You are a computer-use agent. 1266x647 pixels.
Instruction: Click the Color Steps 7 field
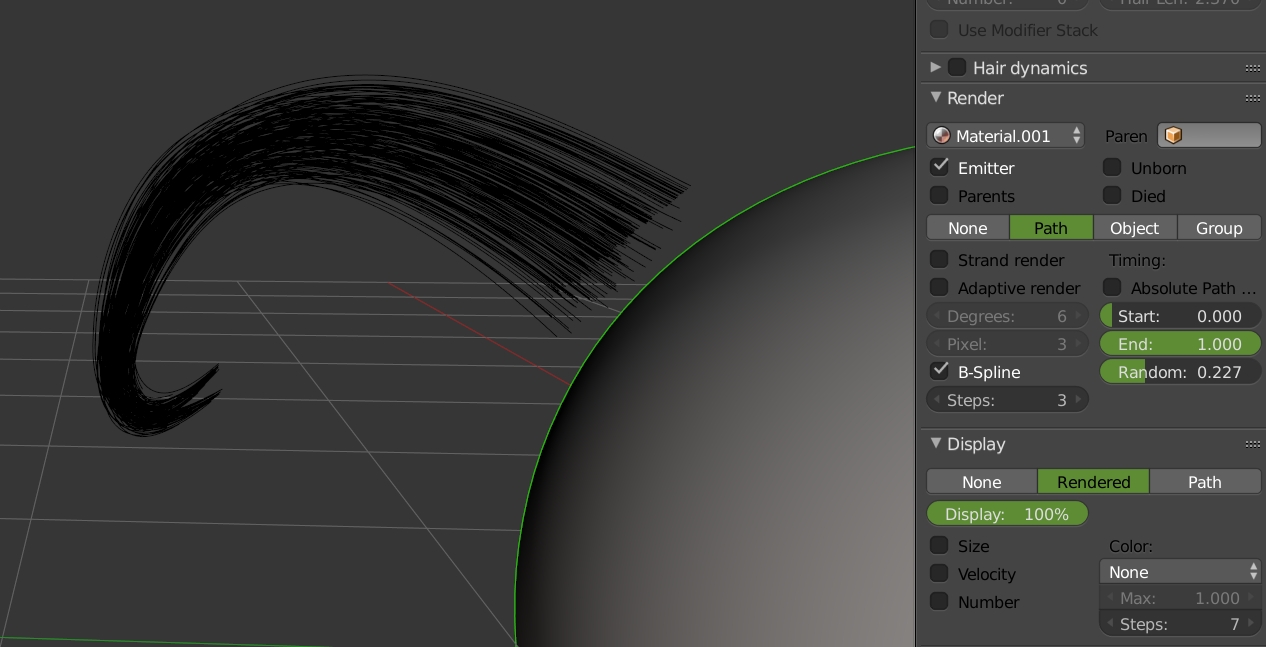coord(1180,624)
